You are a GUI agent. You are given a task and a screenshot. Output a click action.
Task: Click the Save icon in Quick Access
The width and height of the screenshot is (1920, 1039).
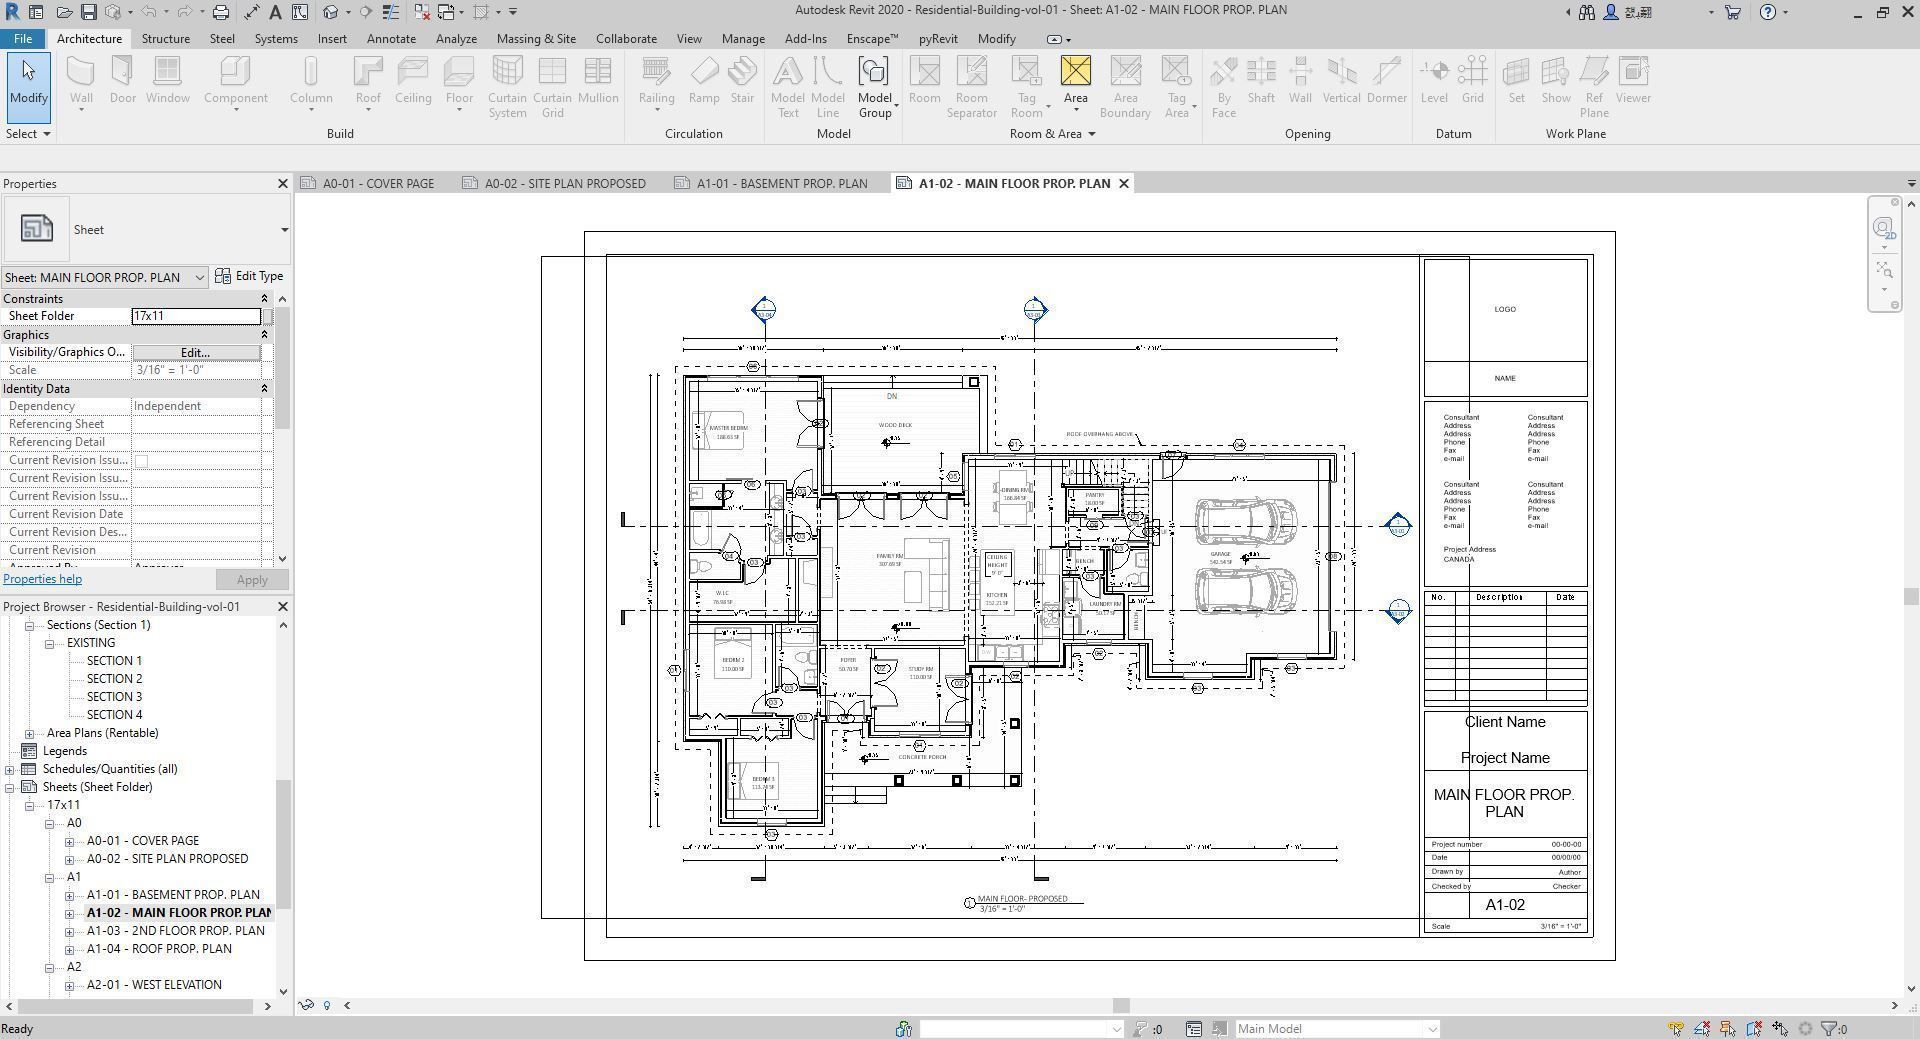(x=88, y=12)
